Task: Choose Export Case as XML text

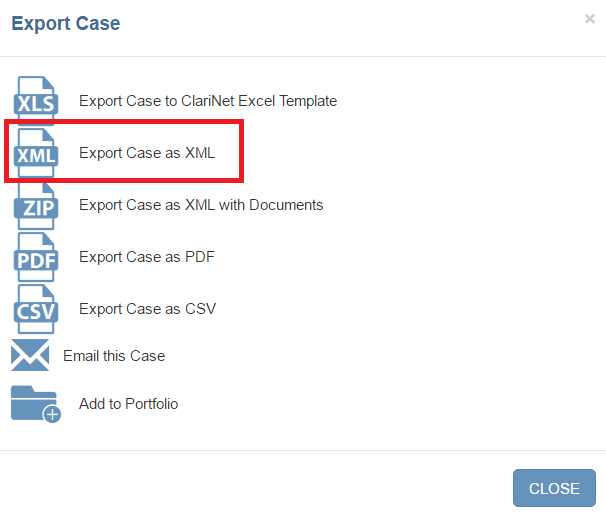Action: coord(147,153)
